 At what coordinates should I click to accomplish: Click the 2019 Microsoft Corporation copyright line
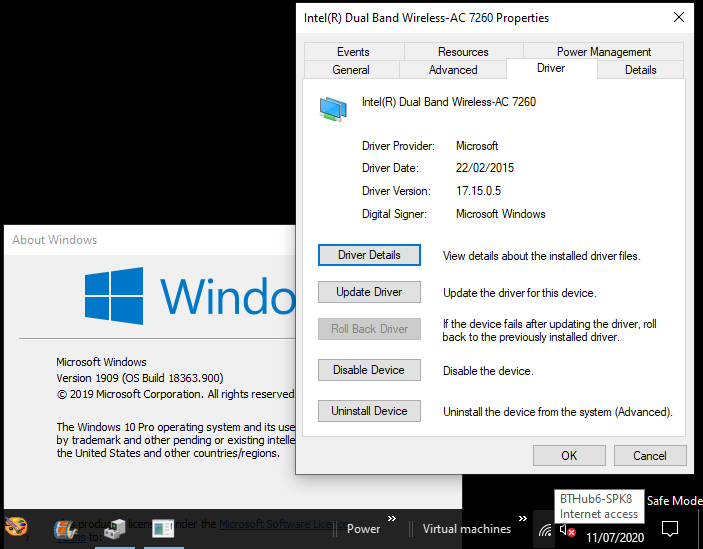pyautogui.click(x=175, y=394)
